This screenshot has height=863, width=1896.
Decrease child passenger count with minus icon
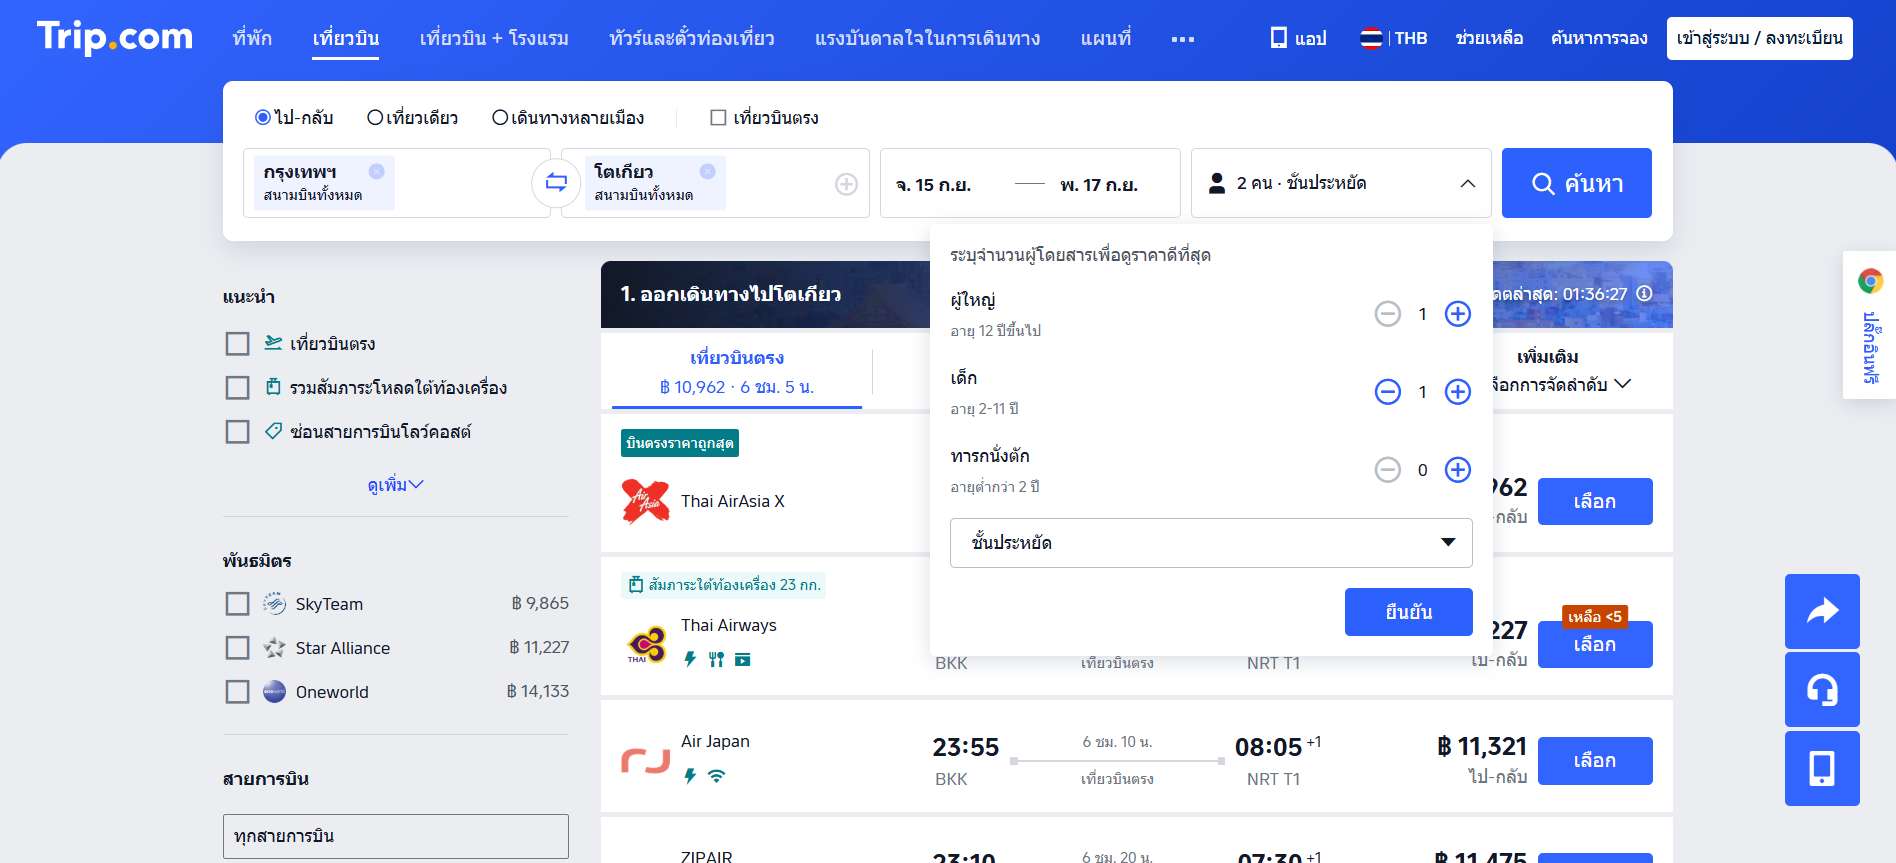click(1387, 392)
